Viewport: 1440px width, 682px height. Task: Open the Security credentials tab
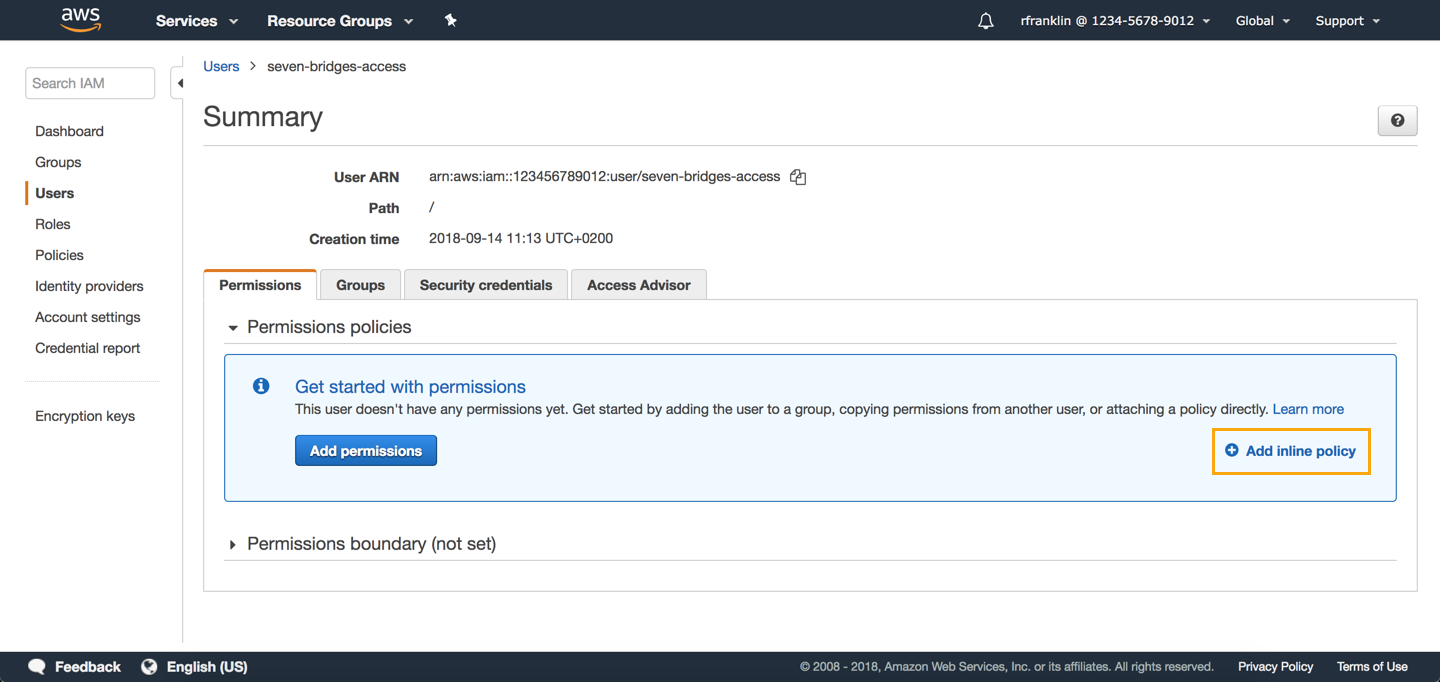coord(486,285)
